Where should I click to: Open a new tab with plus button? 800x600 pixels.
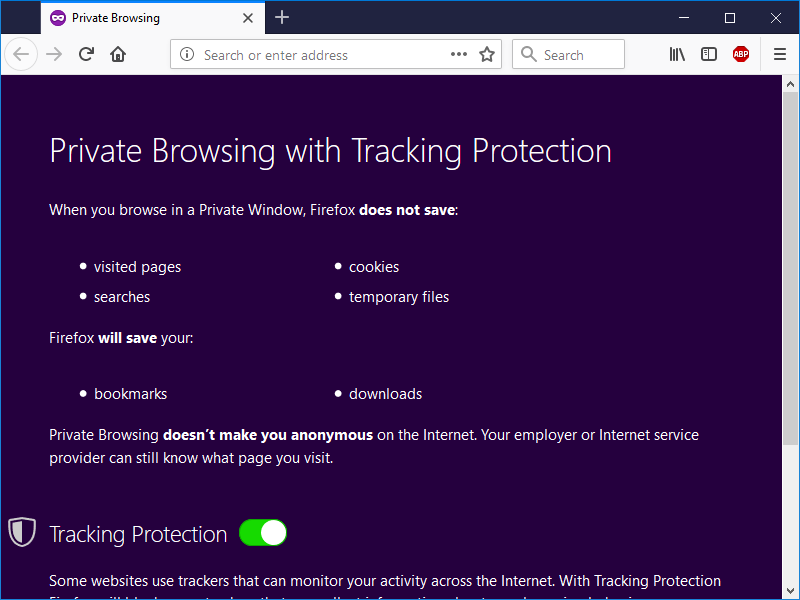282,17
